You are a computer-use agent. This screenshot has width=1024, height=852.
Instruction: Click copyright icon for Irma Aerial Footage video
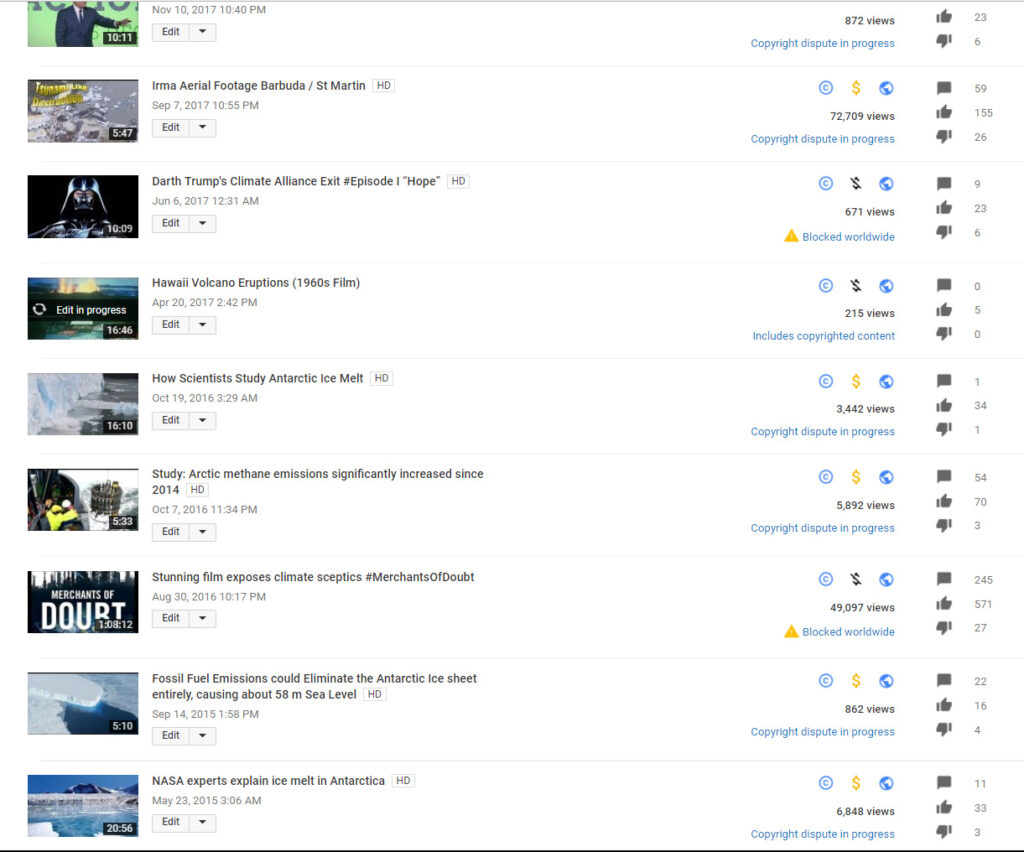pyautogui.click(x=826, y=88)
